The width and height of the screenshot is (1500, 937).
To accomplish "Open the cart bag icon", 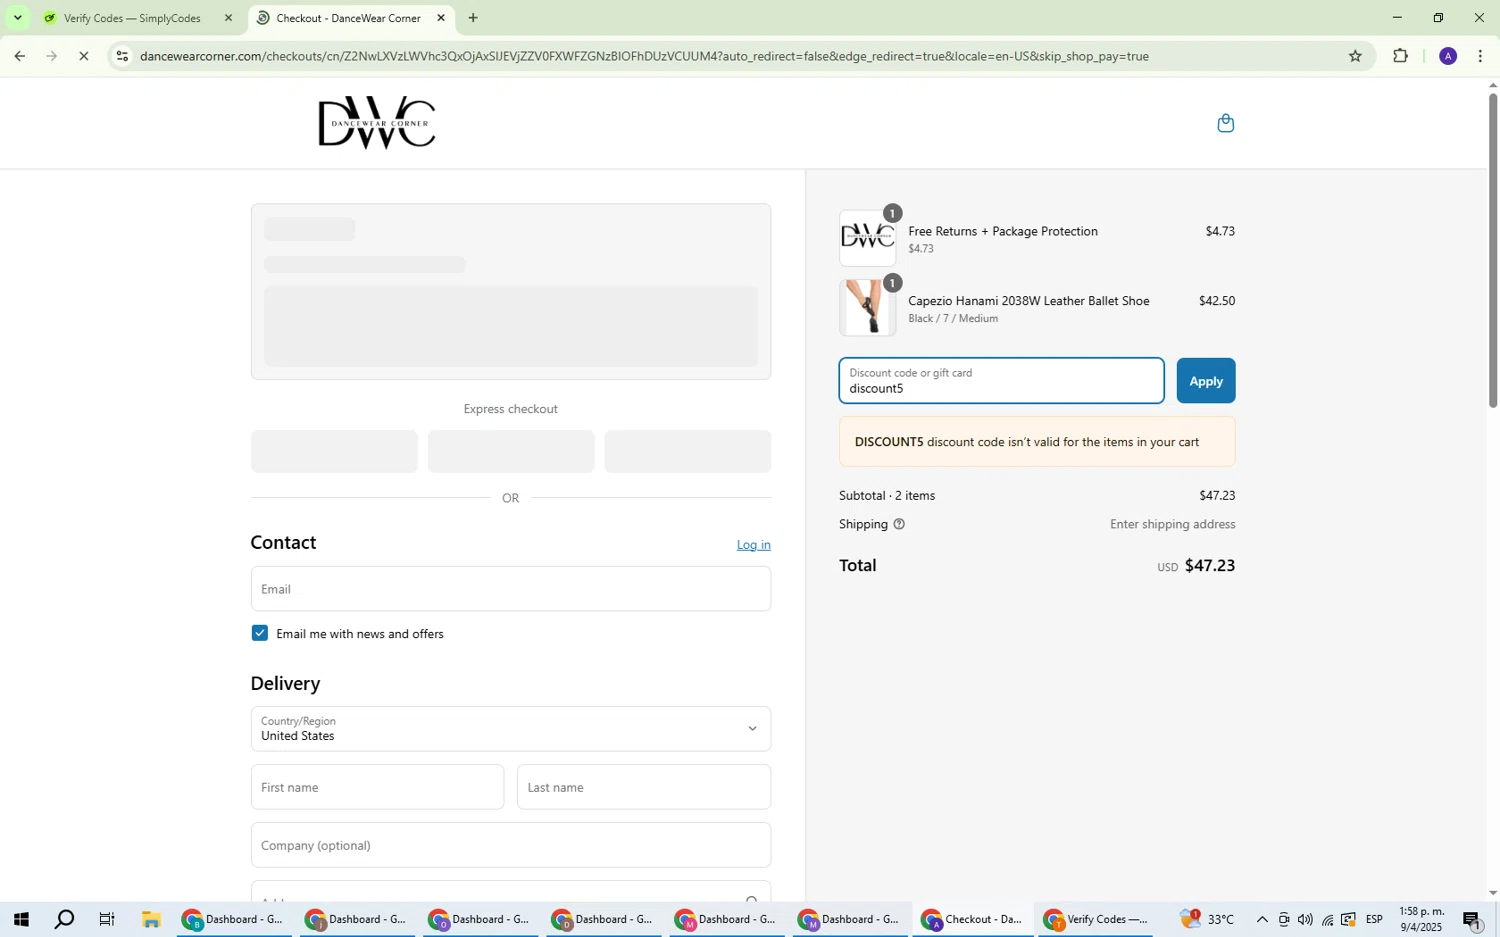I will tap(1225, 123).
